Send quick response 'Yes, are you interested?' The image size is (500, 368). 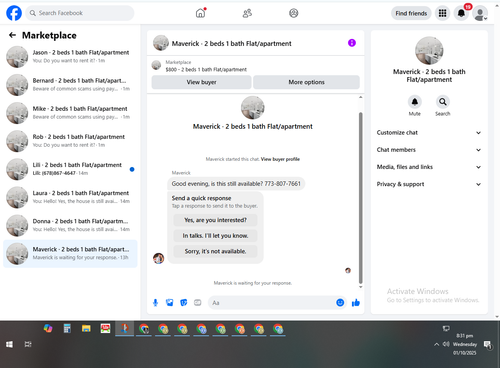[x=215, y=220]
